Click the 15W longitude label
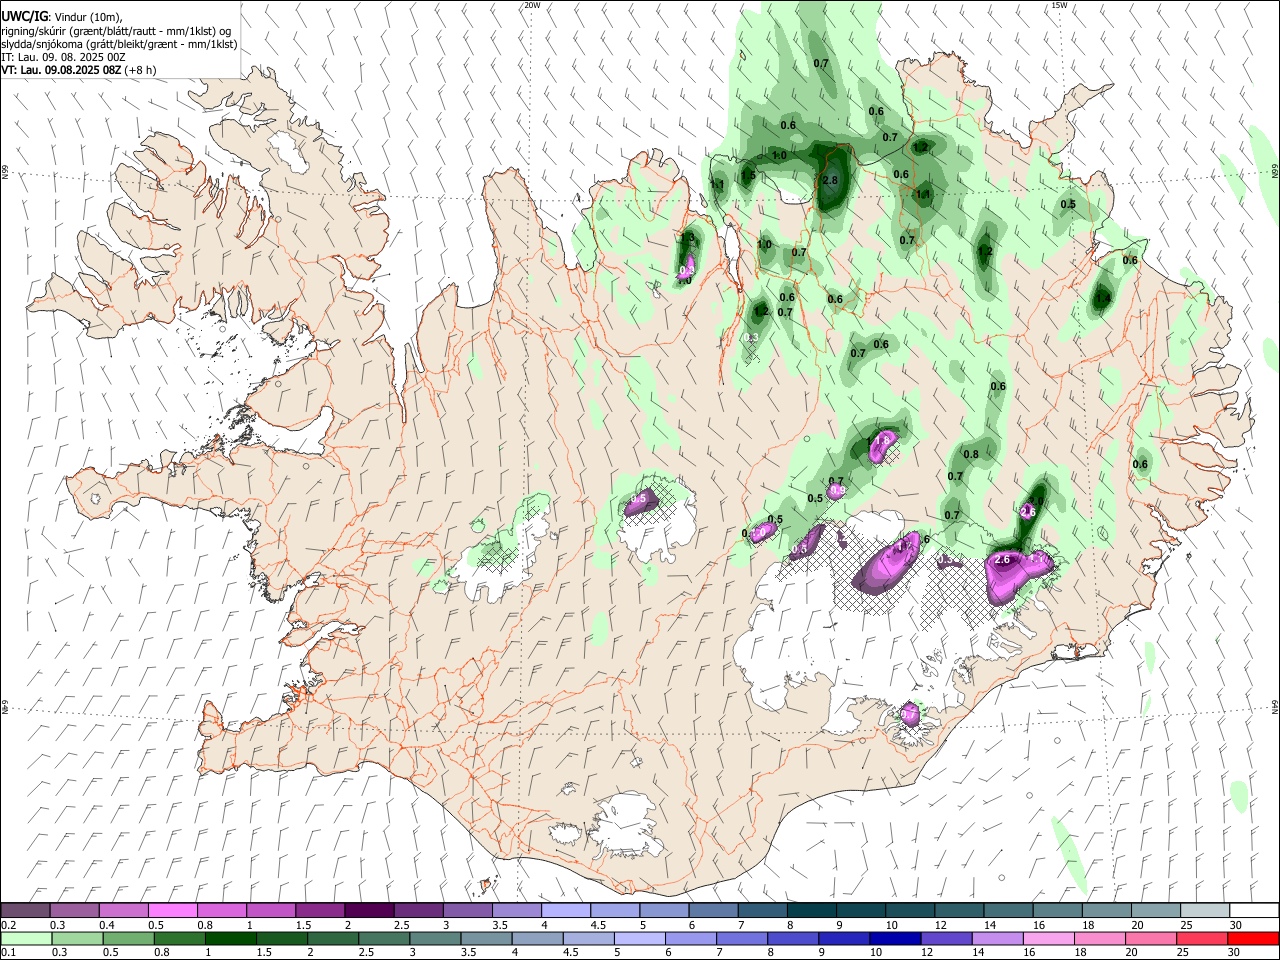1280x960 pixels. [x=1059, y=5]
